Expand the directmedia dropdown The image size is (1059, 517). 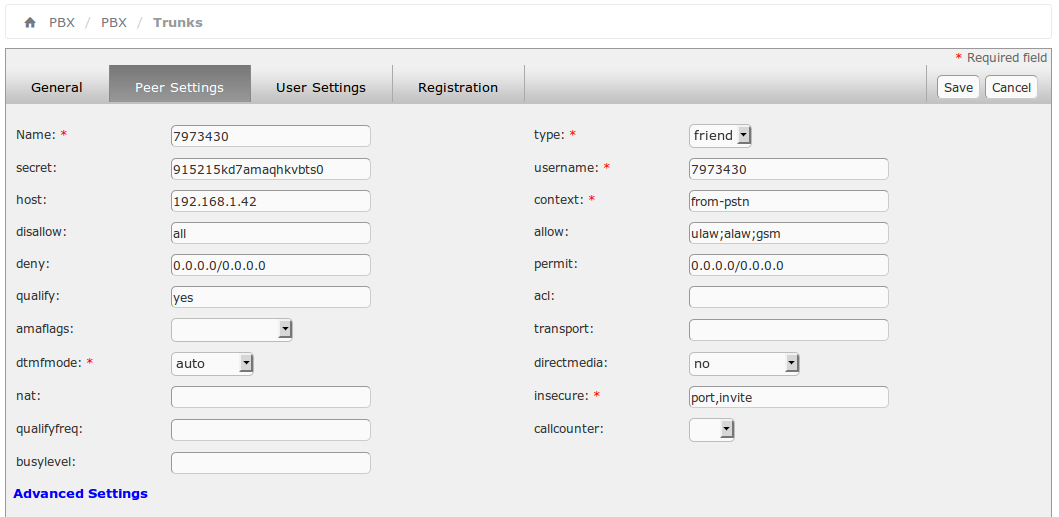coord(744,363)
